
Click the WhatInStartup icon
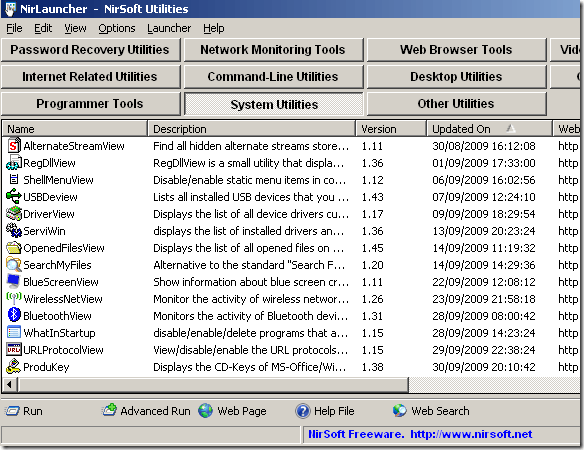coord(14,332)
